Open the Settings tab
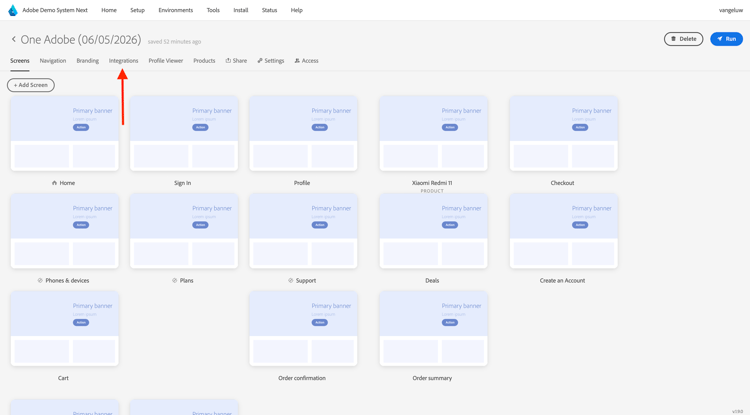 coord(271,61)
